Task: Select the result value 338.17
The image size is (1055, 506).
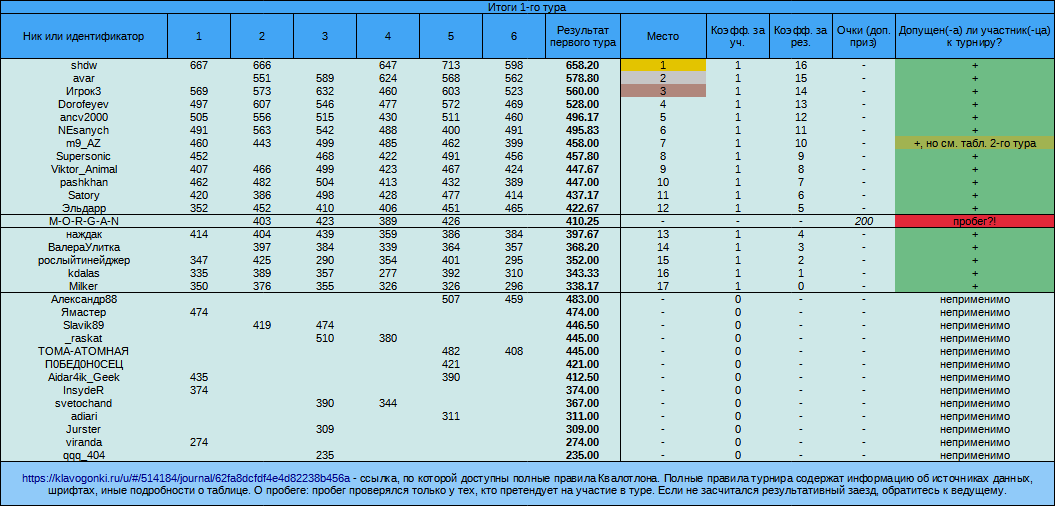Action: (583, 287)
